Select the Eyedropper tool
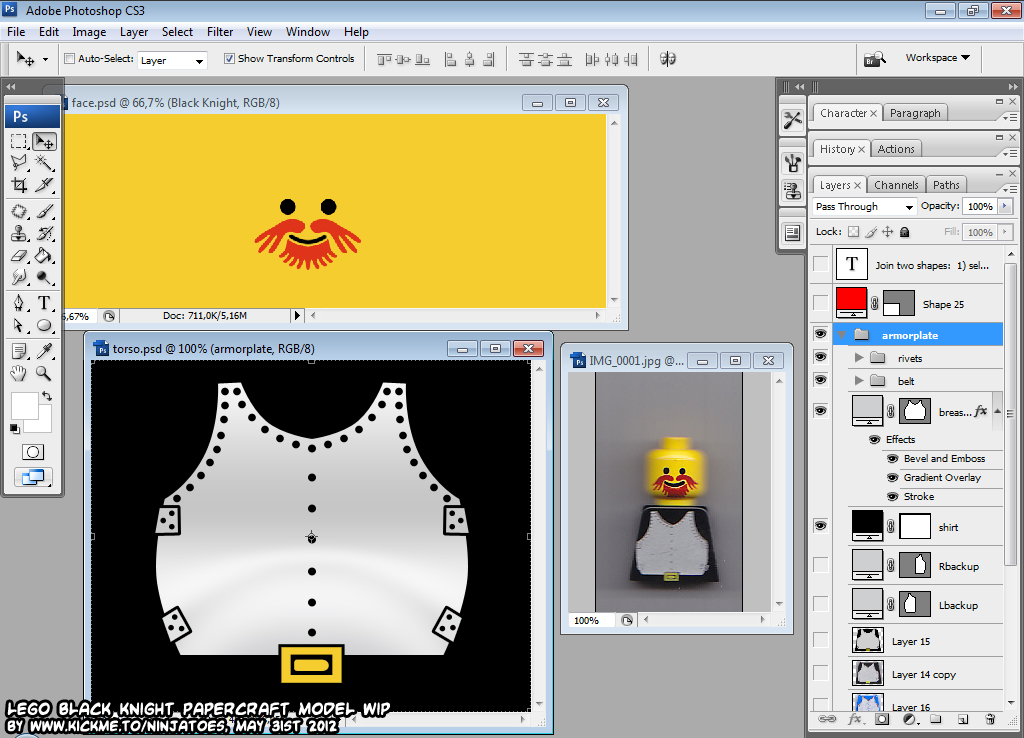The width and height of the screenshot is (1024, 738). 44,351
